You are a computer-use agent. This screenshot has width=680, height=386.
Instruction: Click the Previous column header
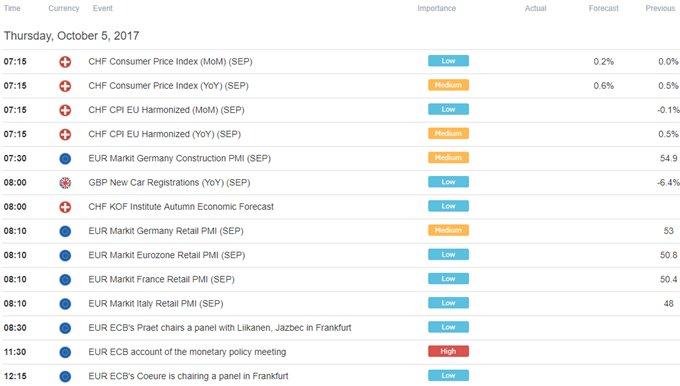click(x=660, y=8)
